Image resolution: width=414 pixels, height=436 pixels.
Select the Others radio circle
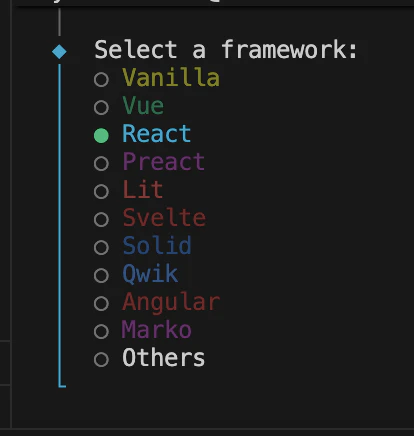(x=101, y=360)
